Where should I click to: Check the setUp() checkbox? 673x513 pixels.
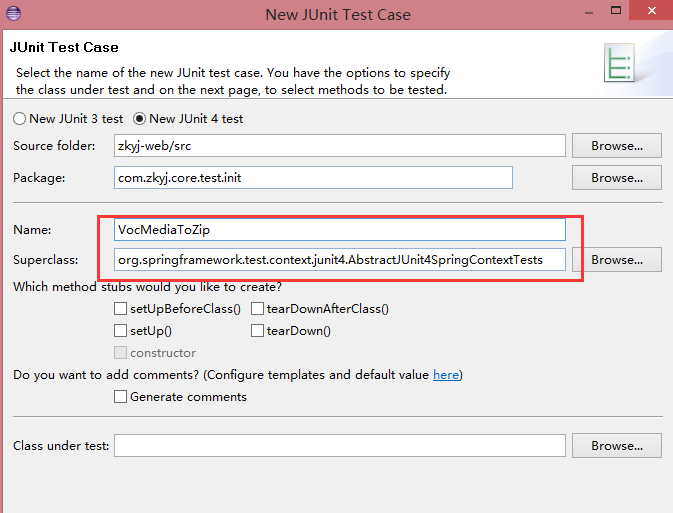(121, 330)
